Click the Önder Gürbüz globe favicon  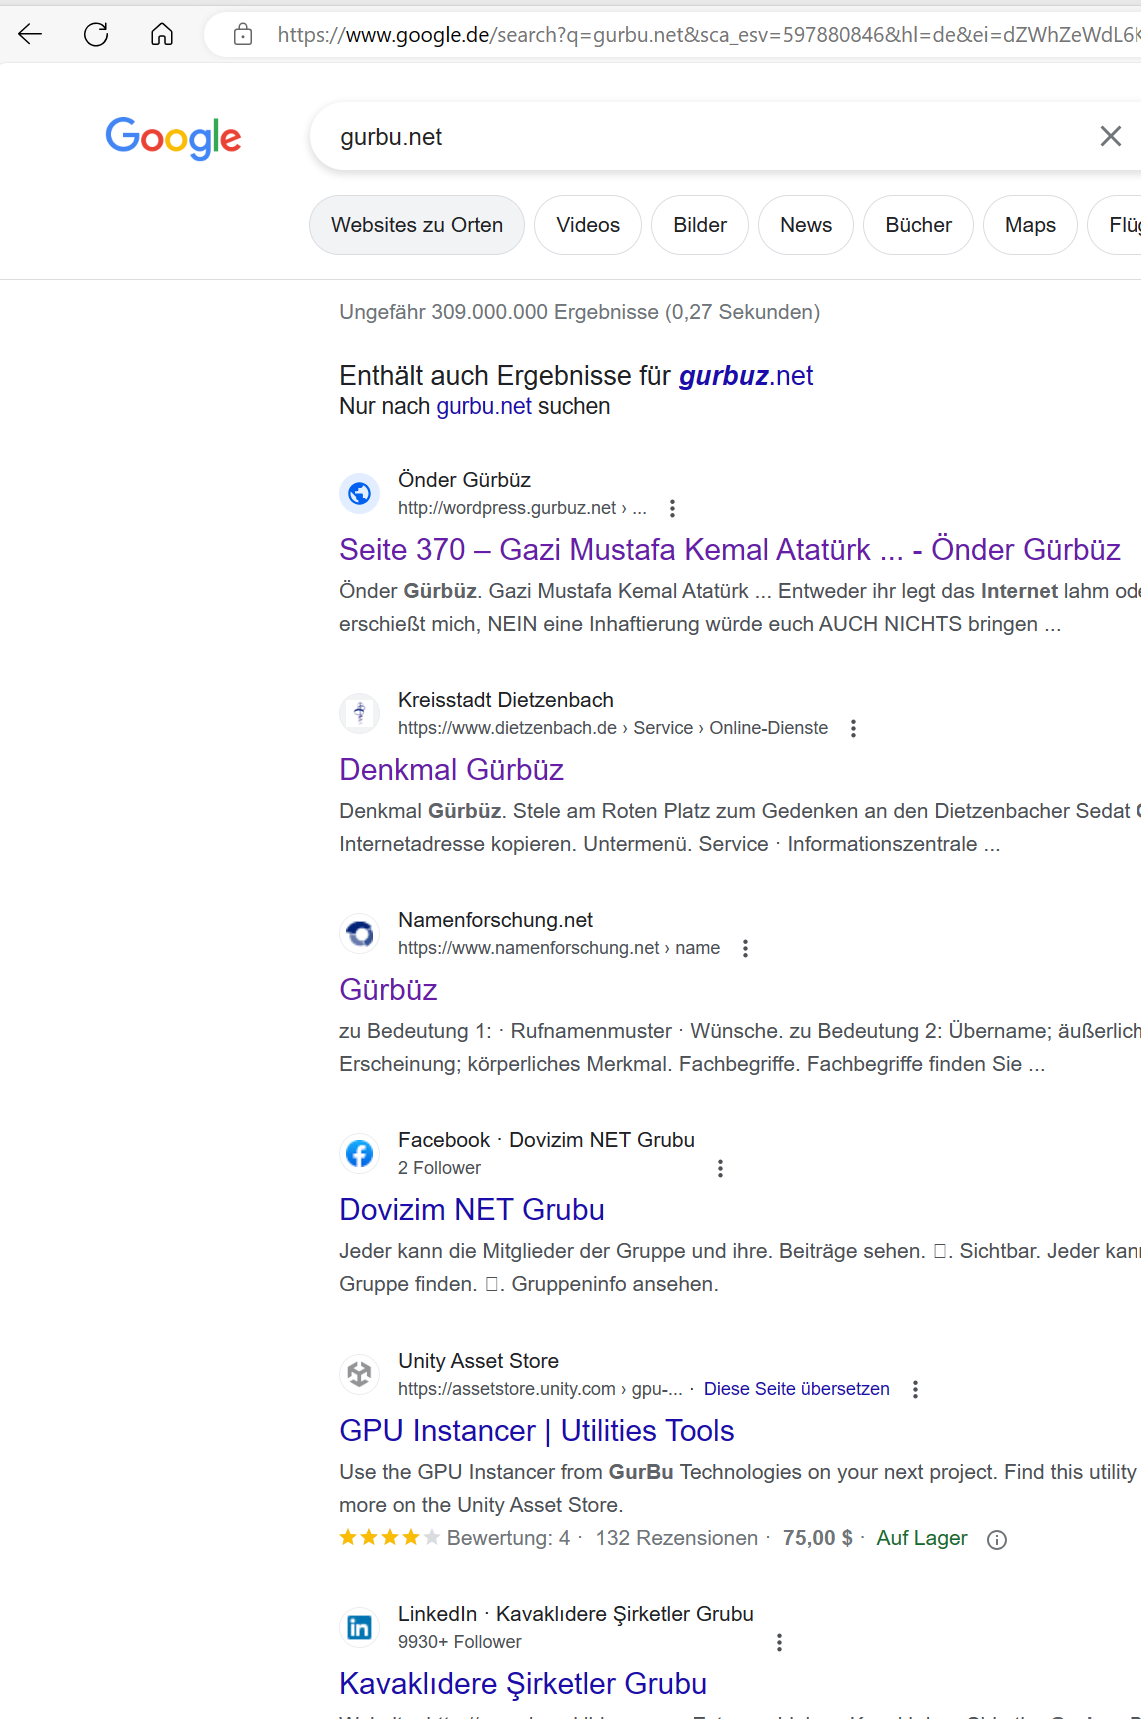[x=360, y=493]
